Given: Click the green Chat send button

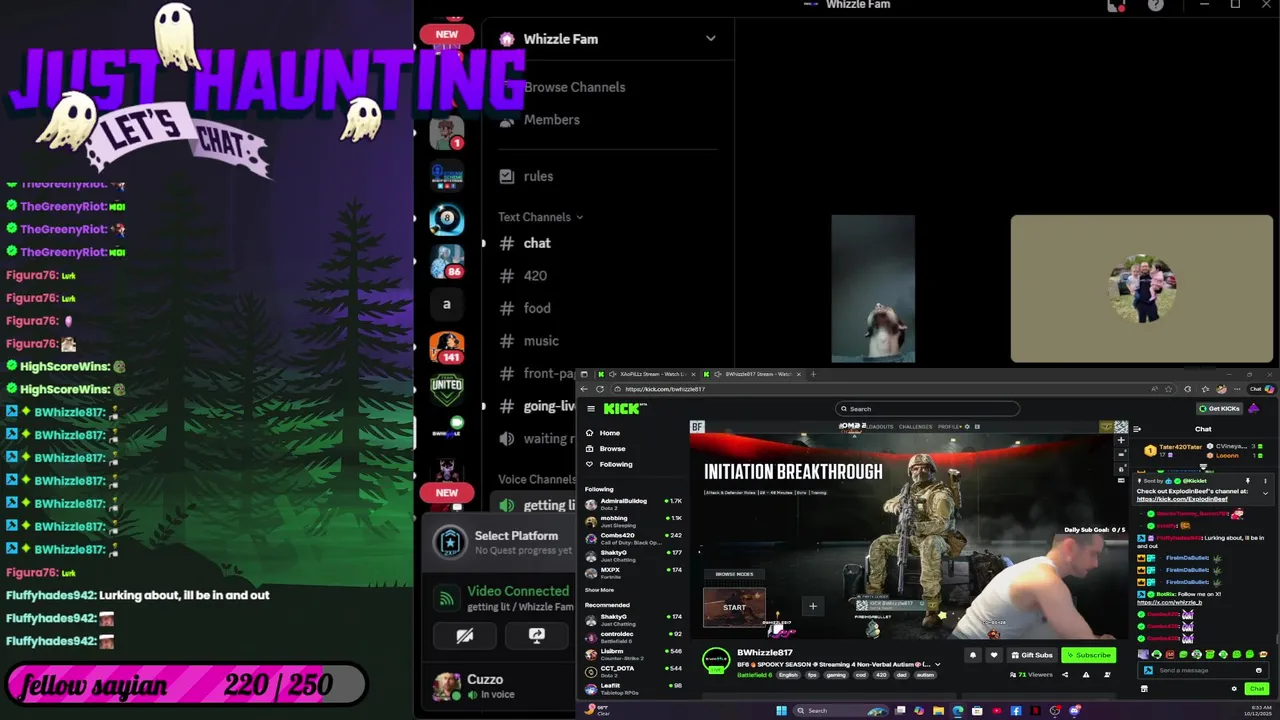Looking at the screenshot, I should (x=1257, y=688).
